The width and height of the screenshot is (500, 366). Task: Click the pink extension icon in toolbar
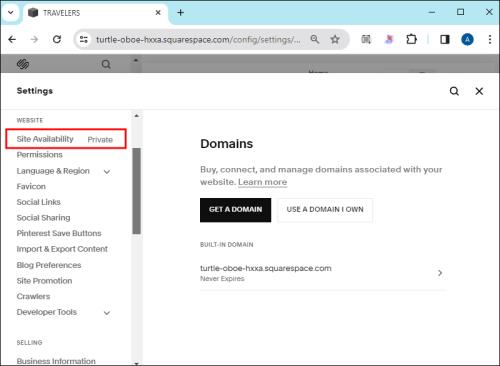(x=389, y=39)
